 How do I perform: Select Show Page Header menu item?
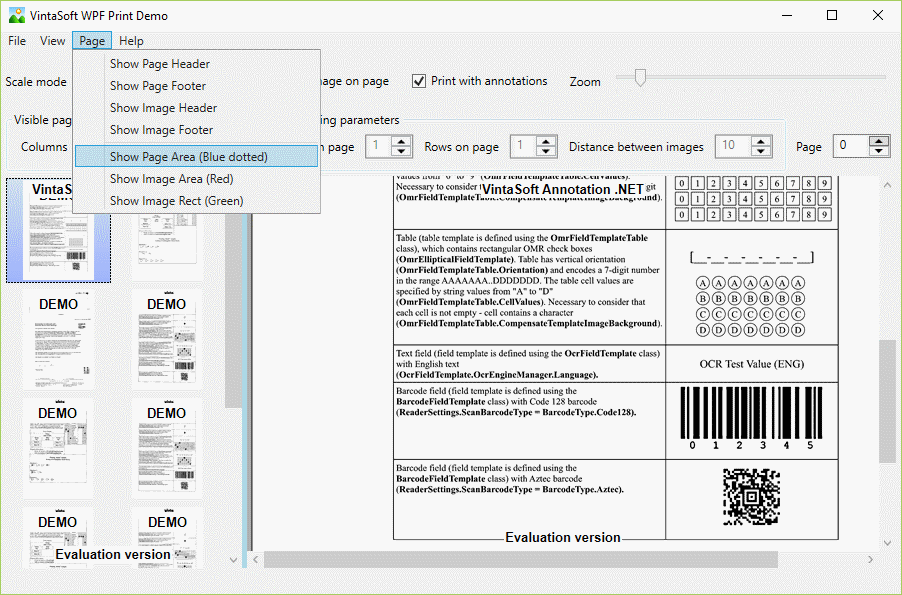(x=160, y=64)
